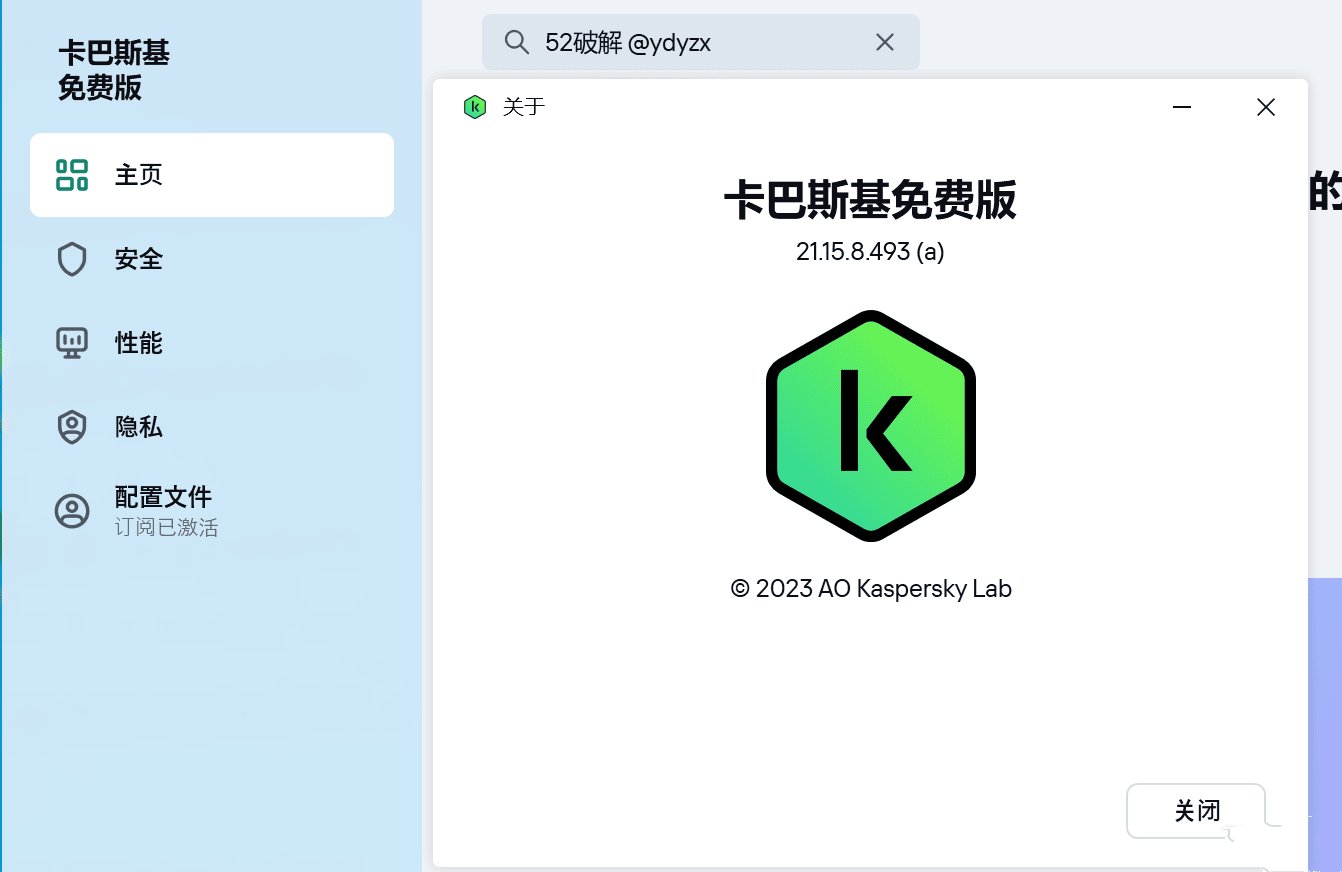The image size is (1342, 872).
Task: Click the magnifier icon in the search bar
Action: pos(516,42)
